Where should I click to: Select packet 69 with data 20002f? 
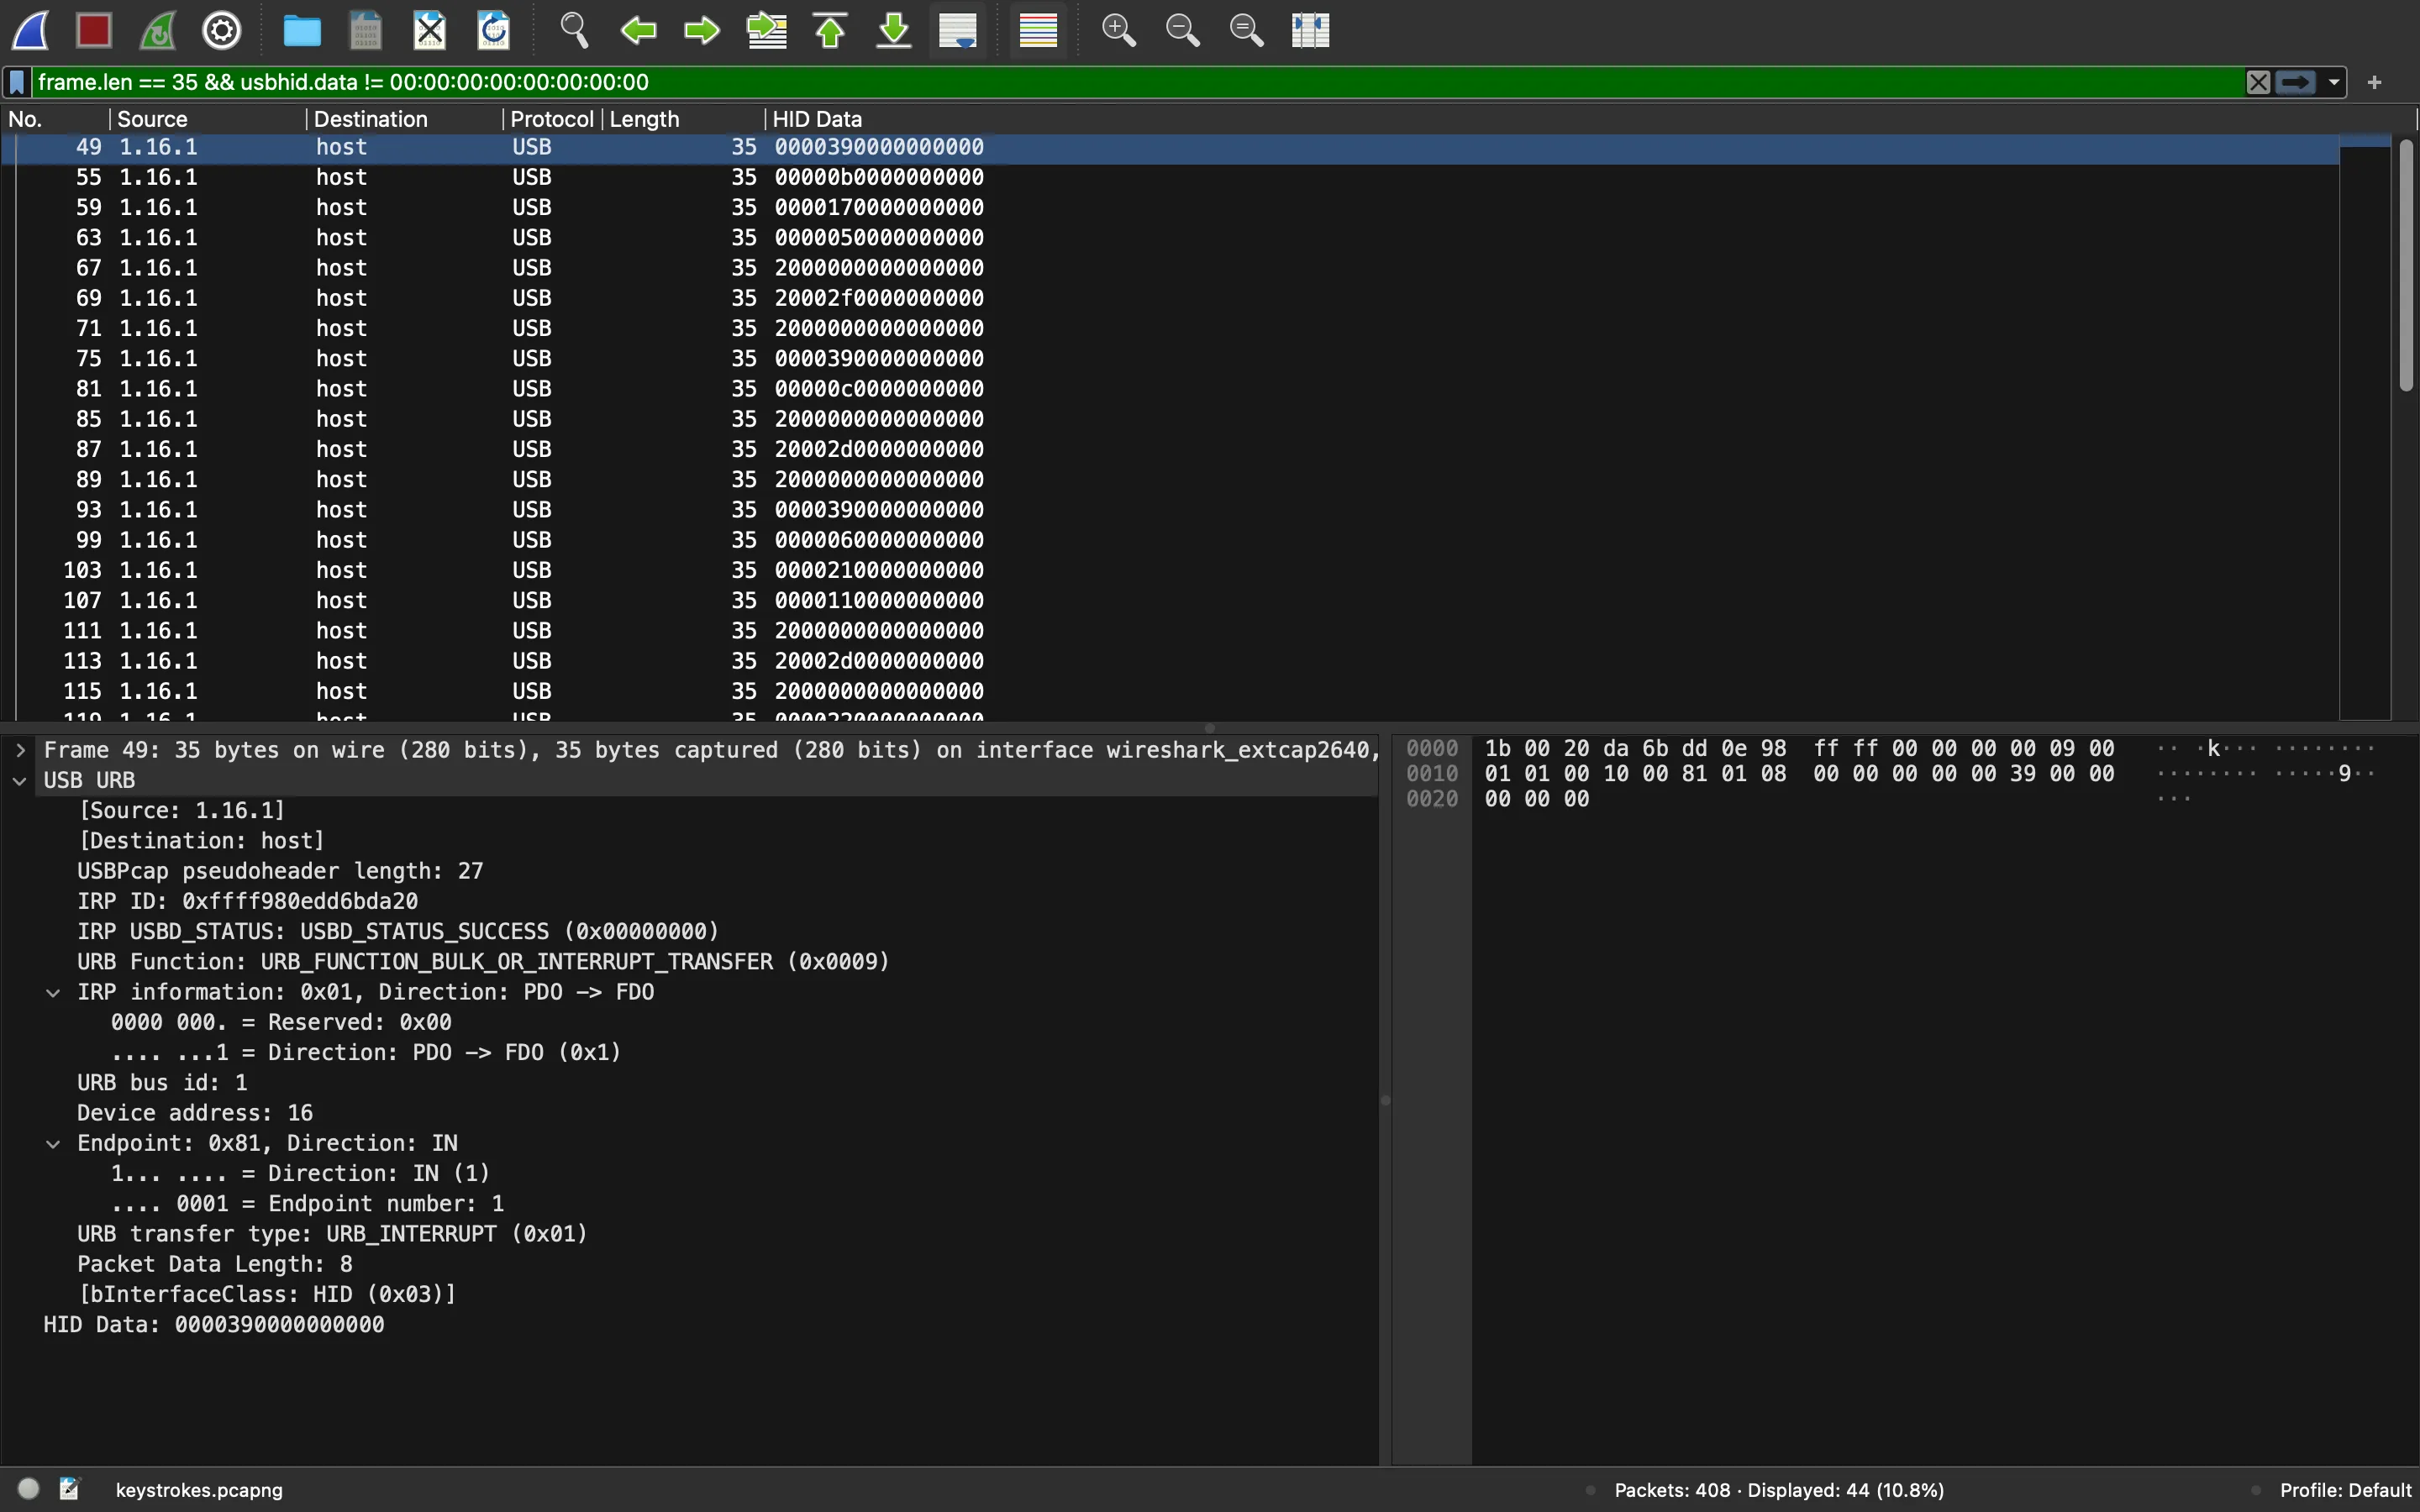pos(1170,298)
